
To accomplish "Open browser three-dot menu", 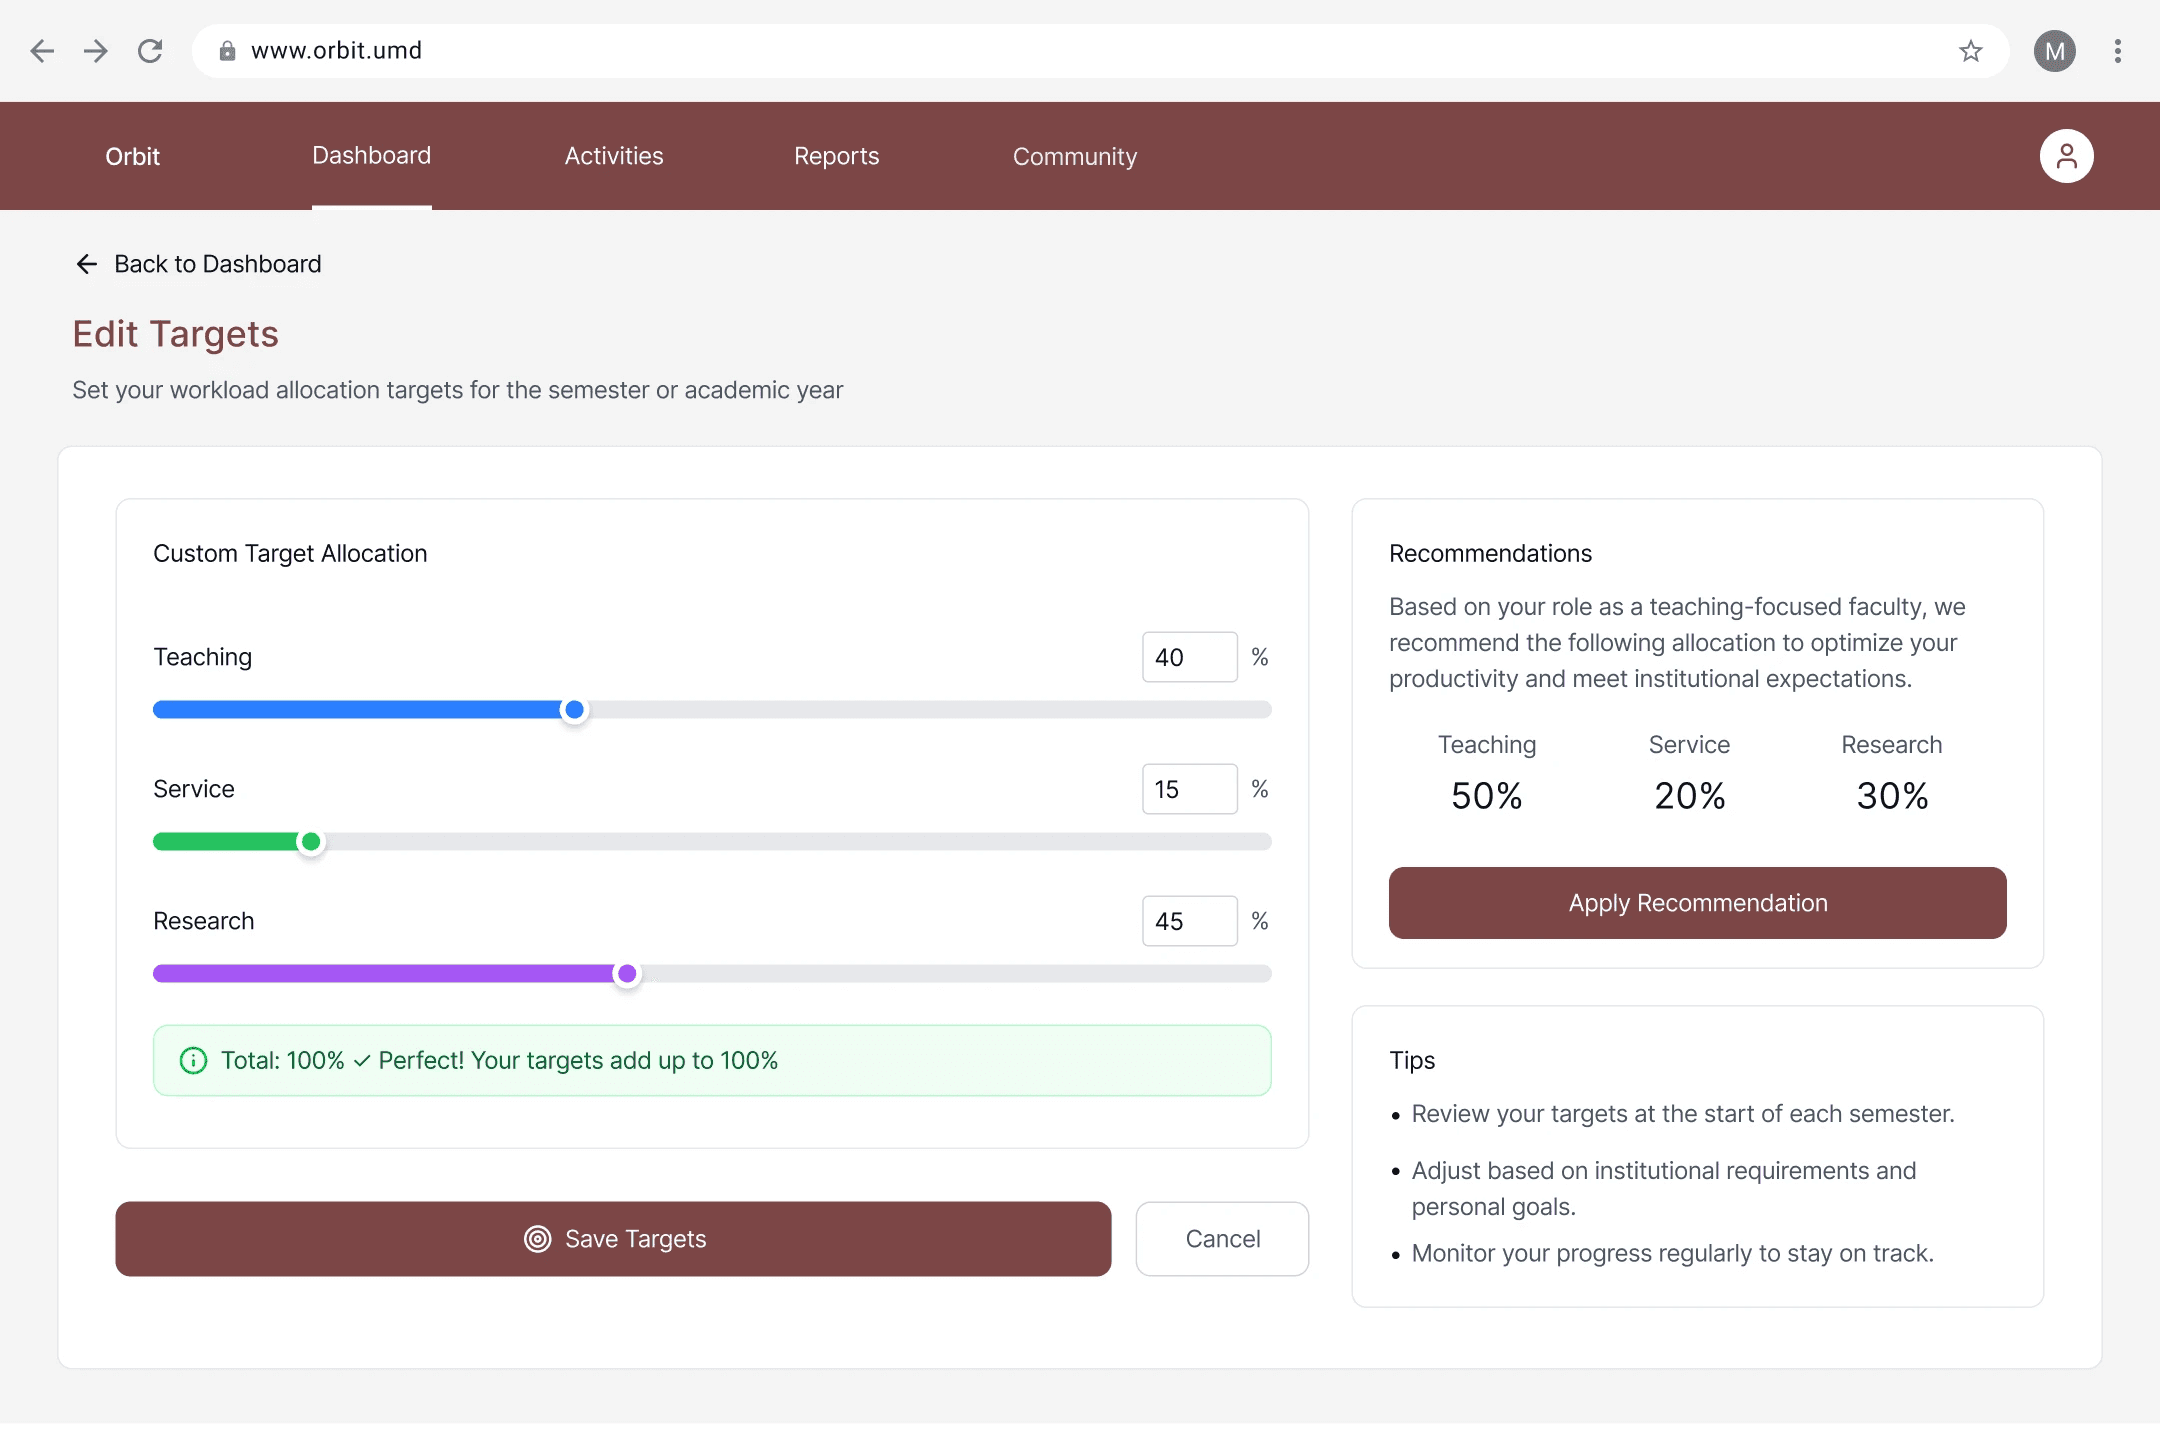I will tap(2117, 51).
